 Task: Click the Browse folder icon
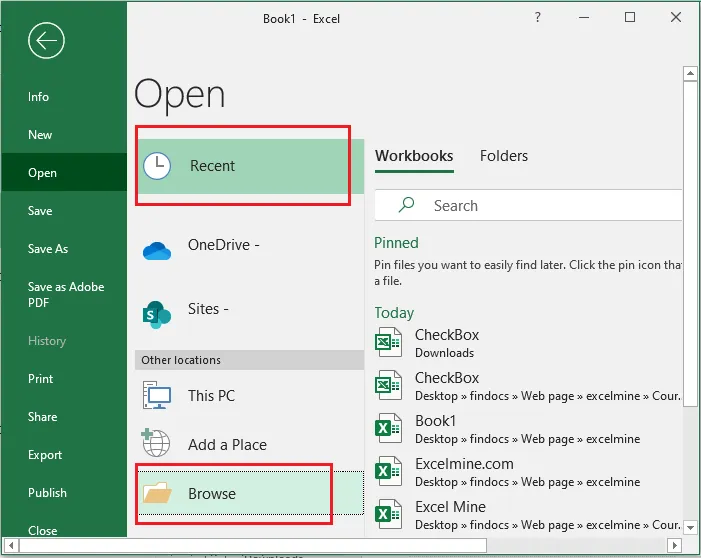point(157,493)
